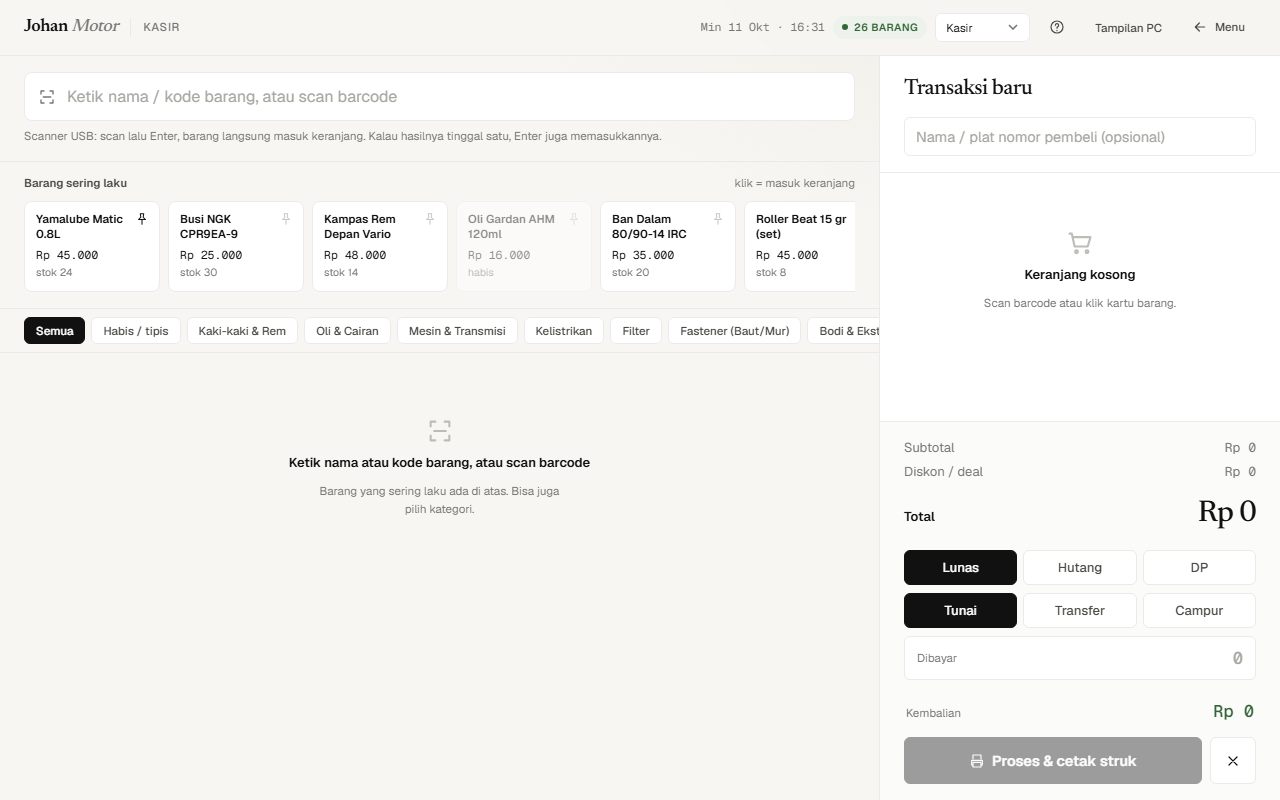Choose Campur payment method
This screenshot has width=1280, height=800.
click(x=1199, y=610)
